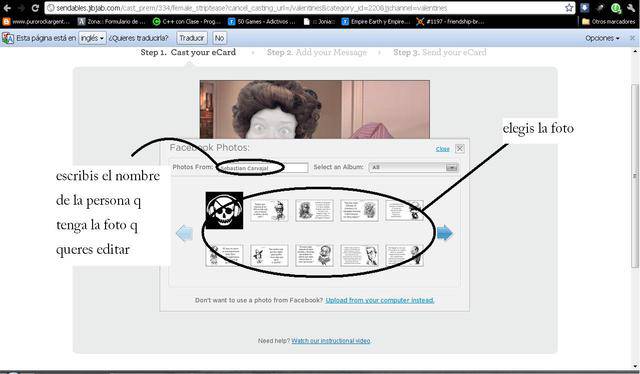Select fourth photo thumbnail in bottom row
Image resolution: width=640 pixels, height=374 pixels.
[x=360, y=256]
